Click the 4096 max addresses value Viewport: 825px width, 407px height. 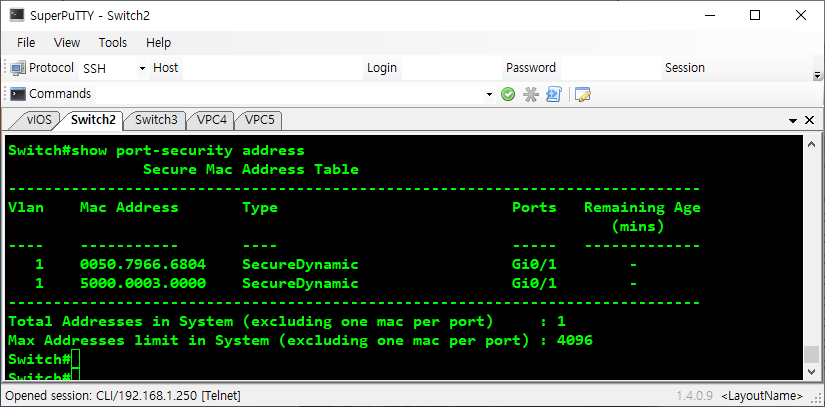[x=575, y=341]
